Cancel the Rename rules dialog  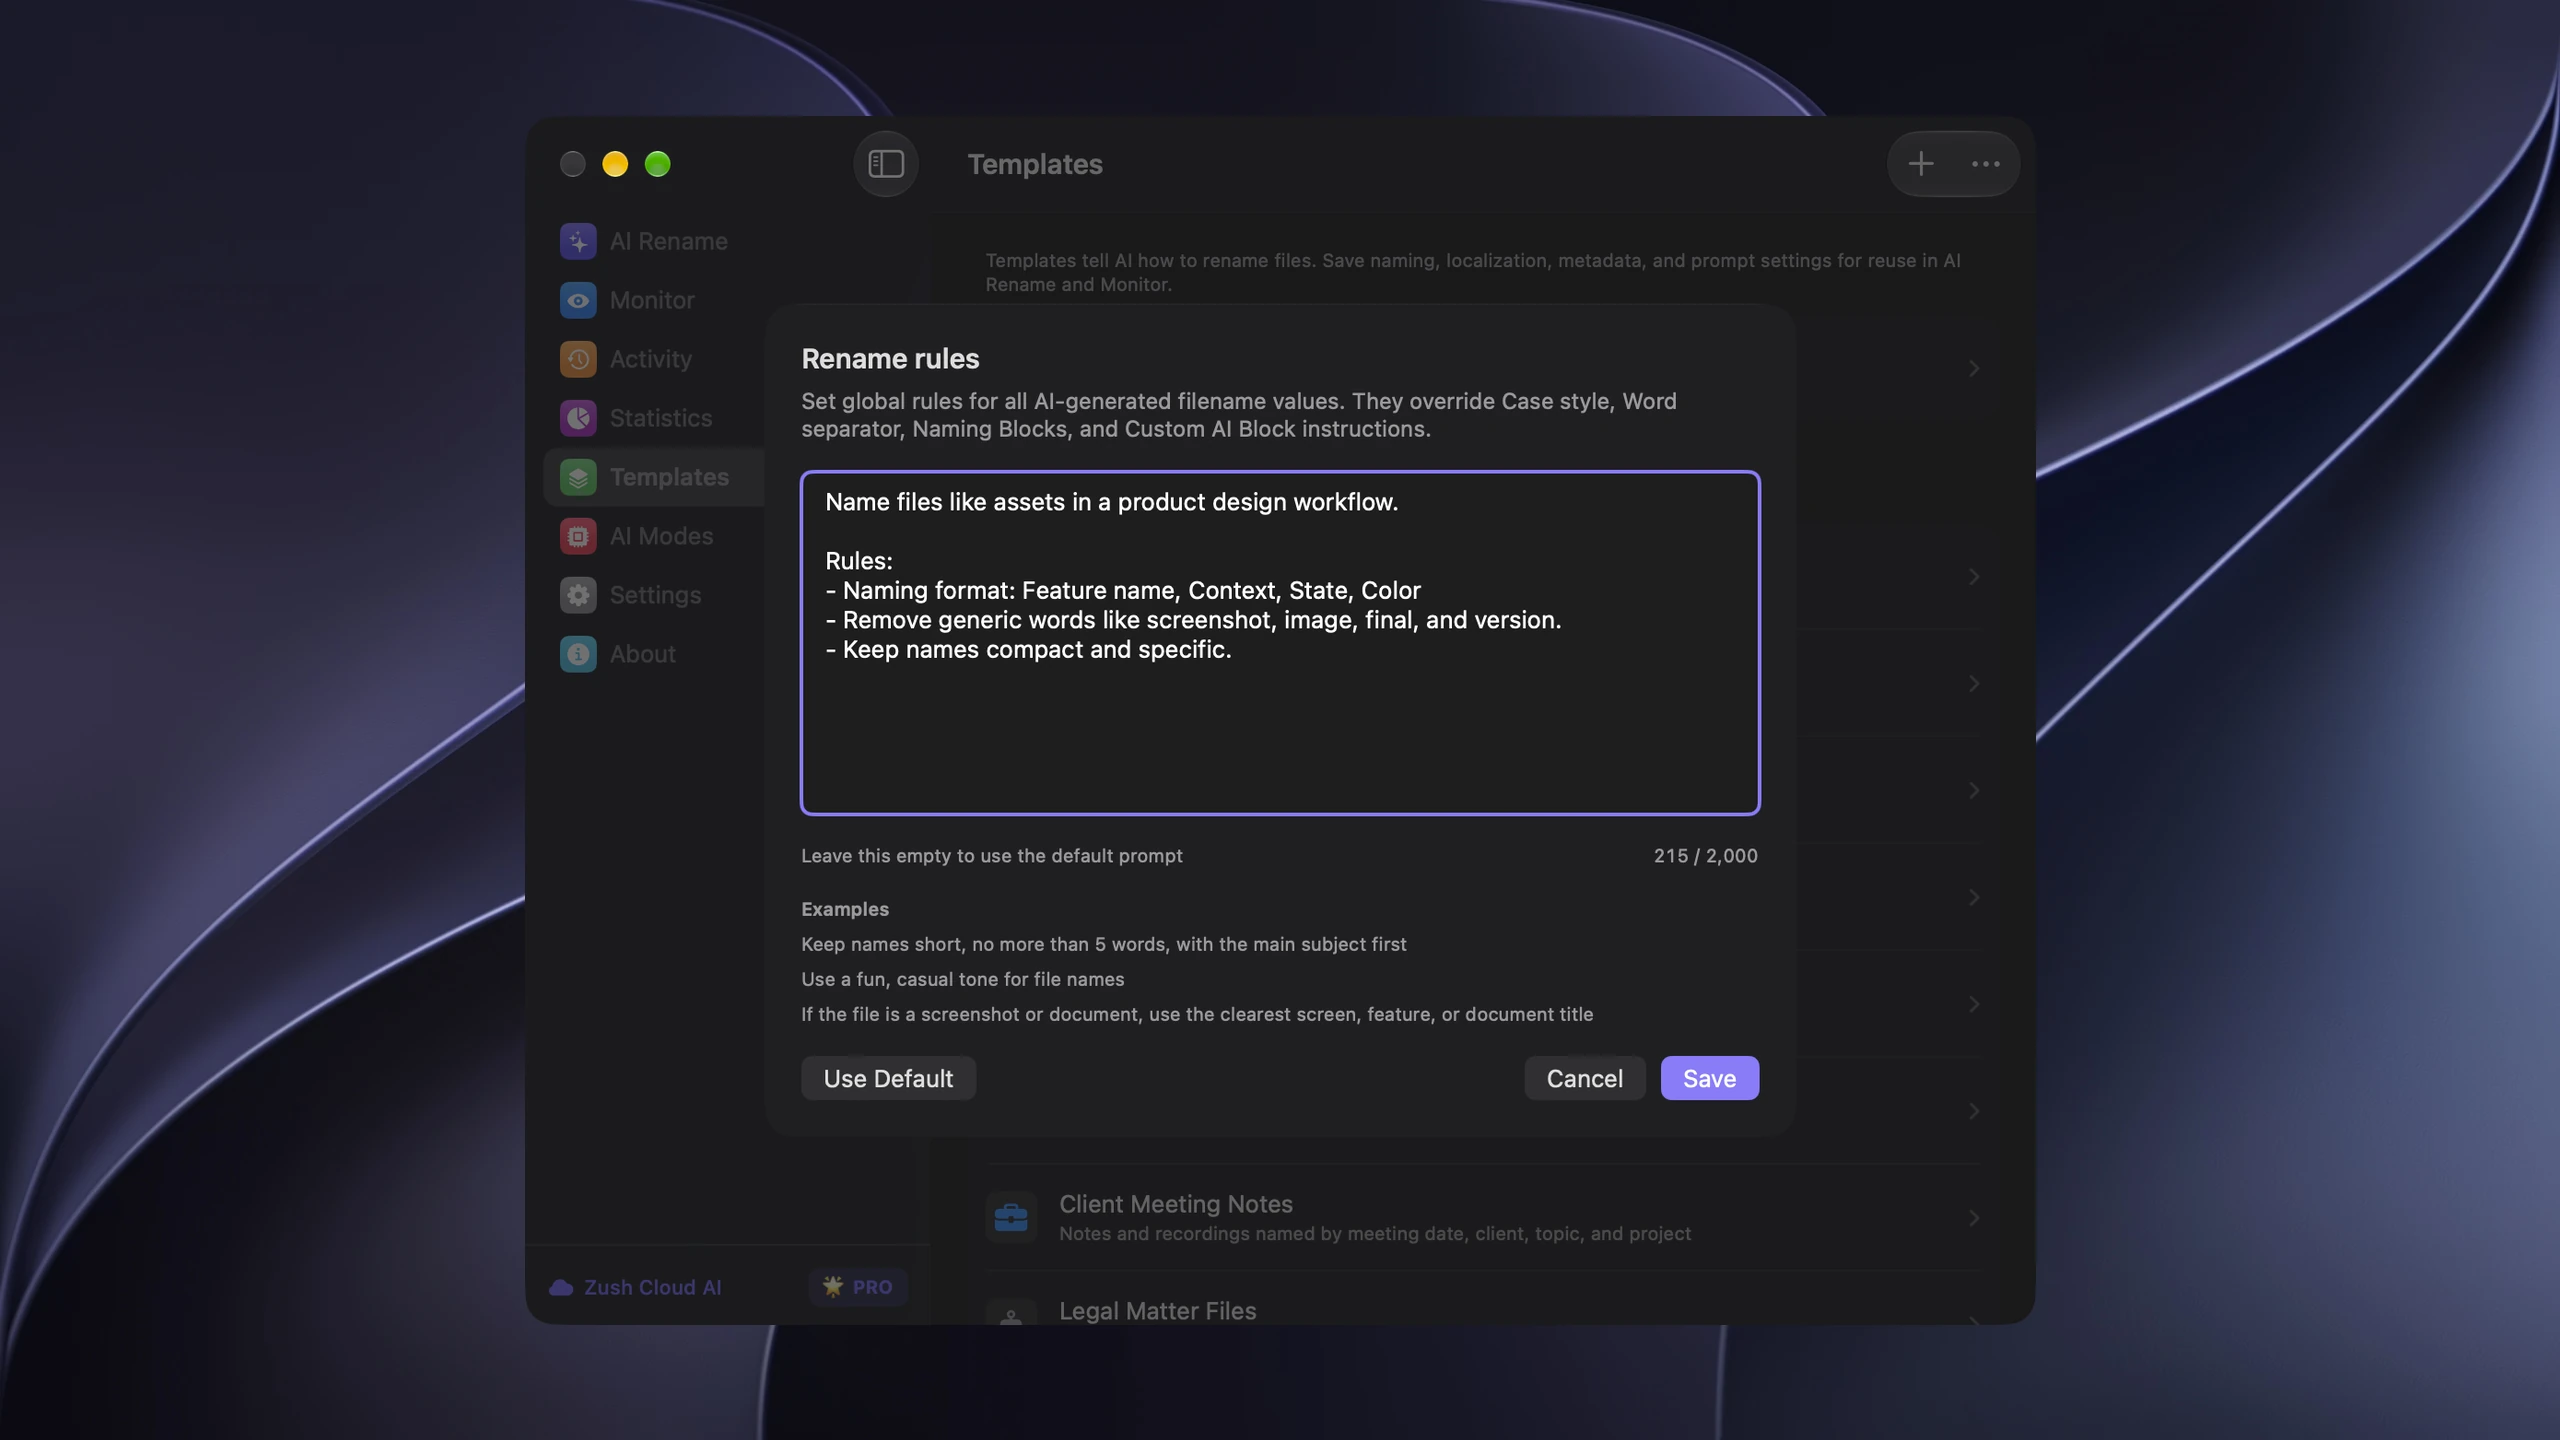[1584, 1078]
